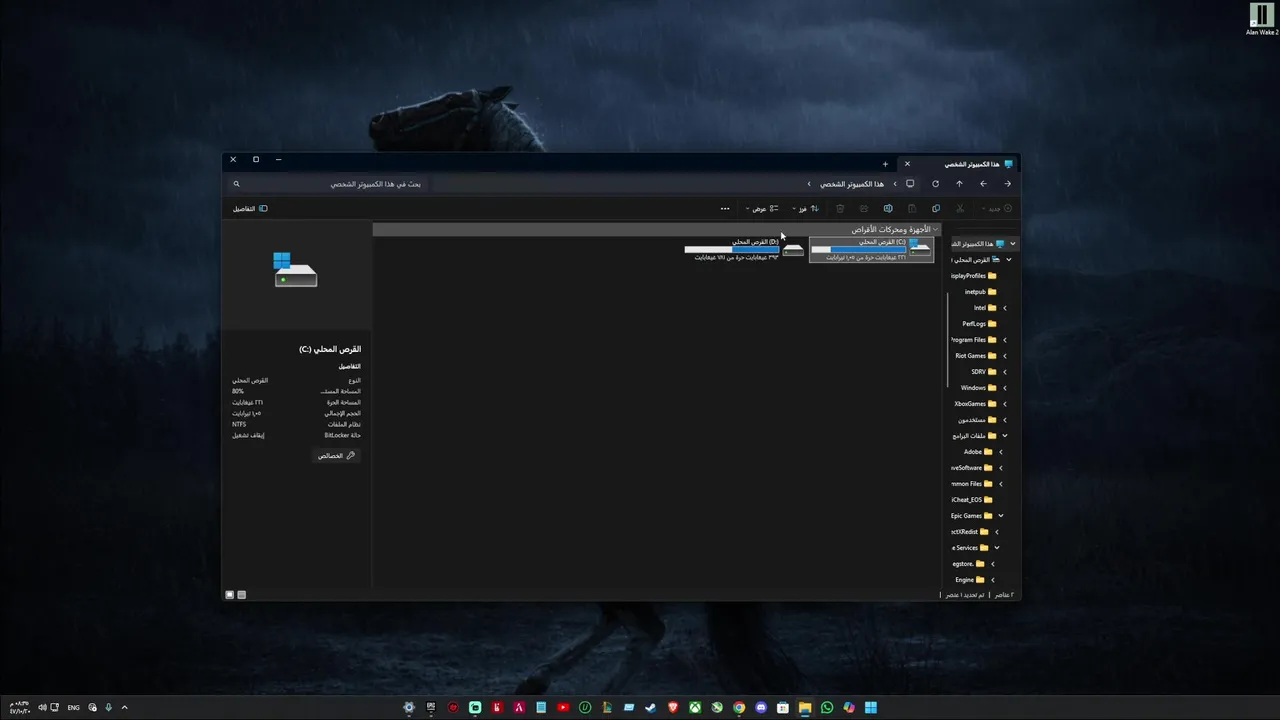Select the This PC tab title
The image size is (1280, 720).
[972, 164]
